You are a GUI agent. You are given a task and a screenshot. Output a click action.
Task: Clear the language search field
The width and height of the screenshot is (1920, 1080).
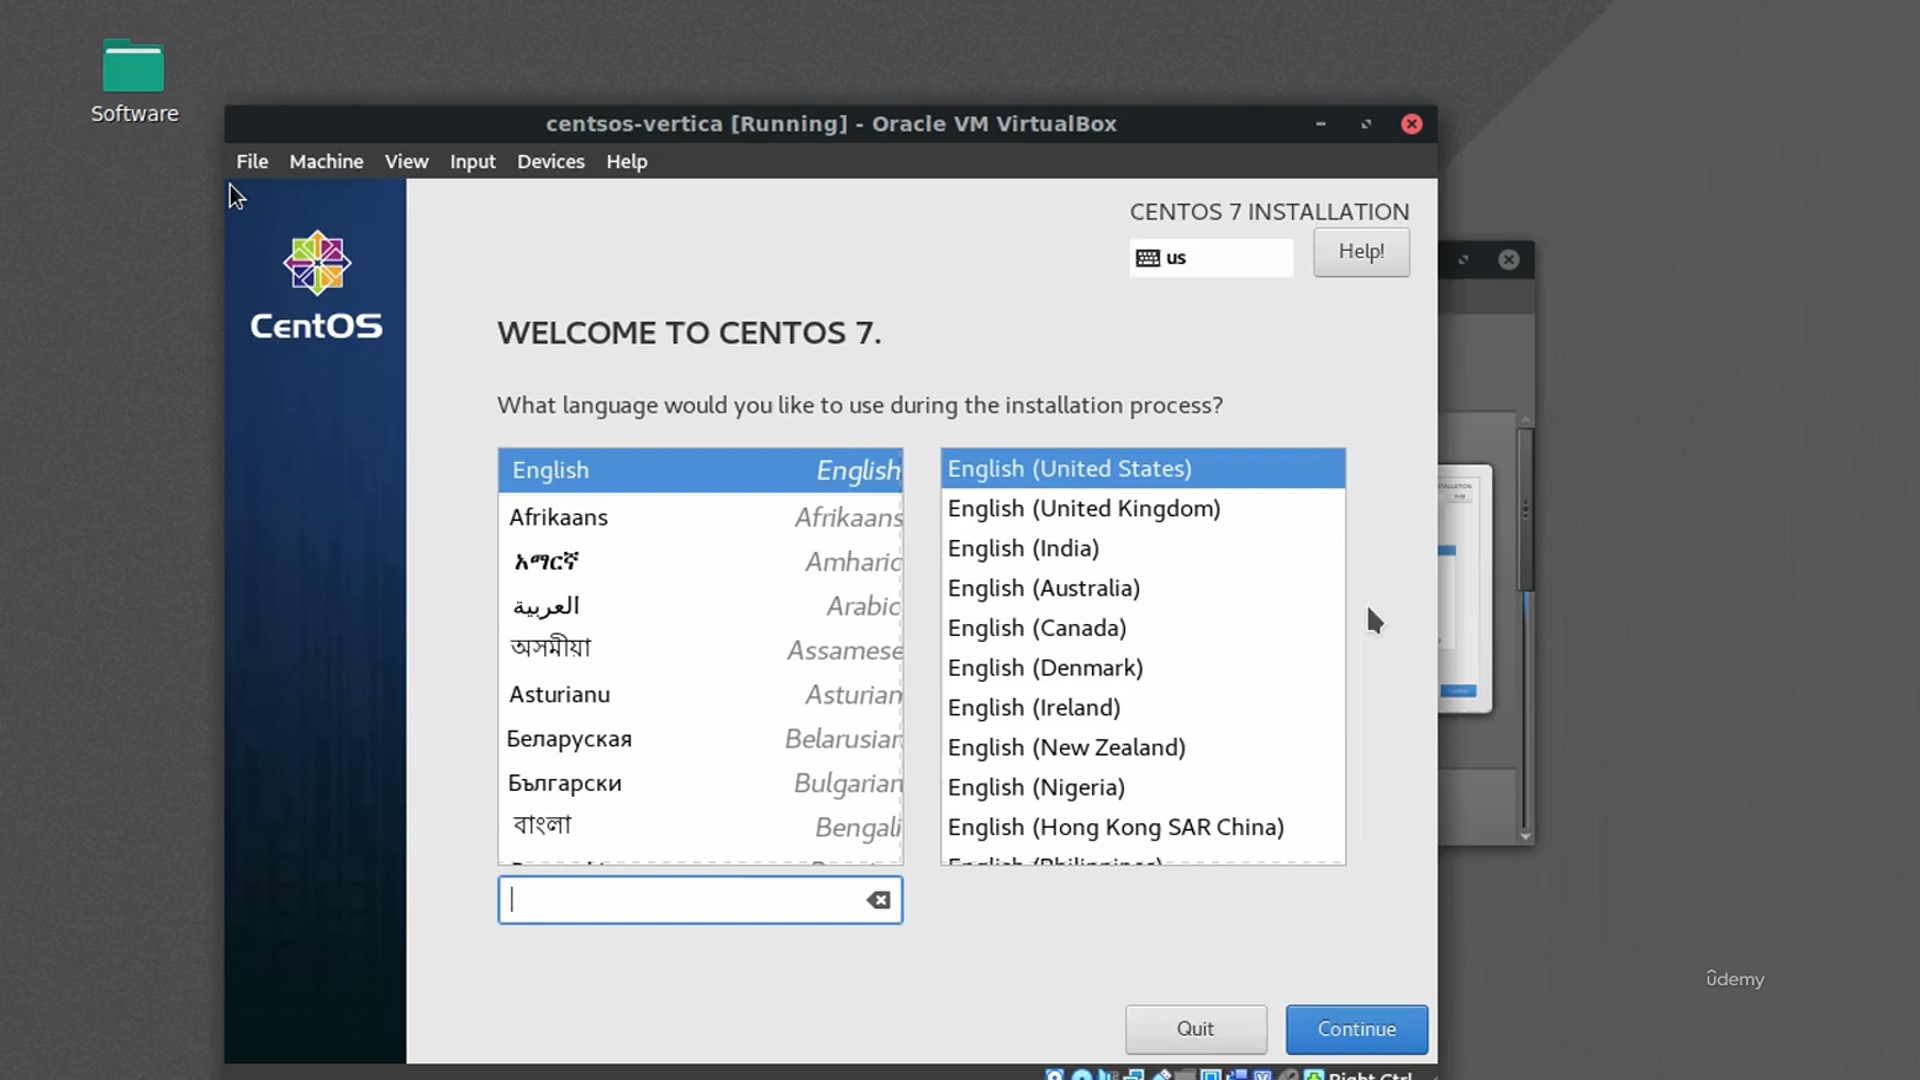coord(878,900)
